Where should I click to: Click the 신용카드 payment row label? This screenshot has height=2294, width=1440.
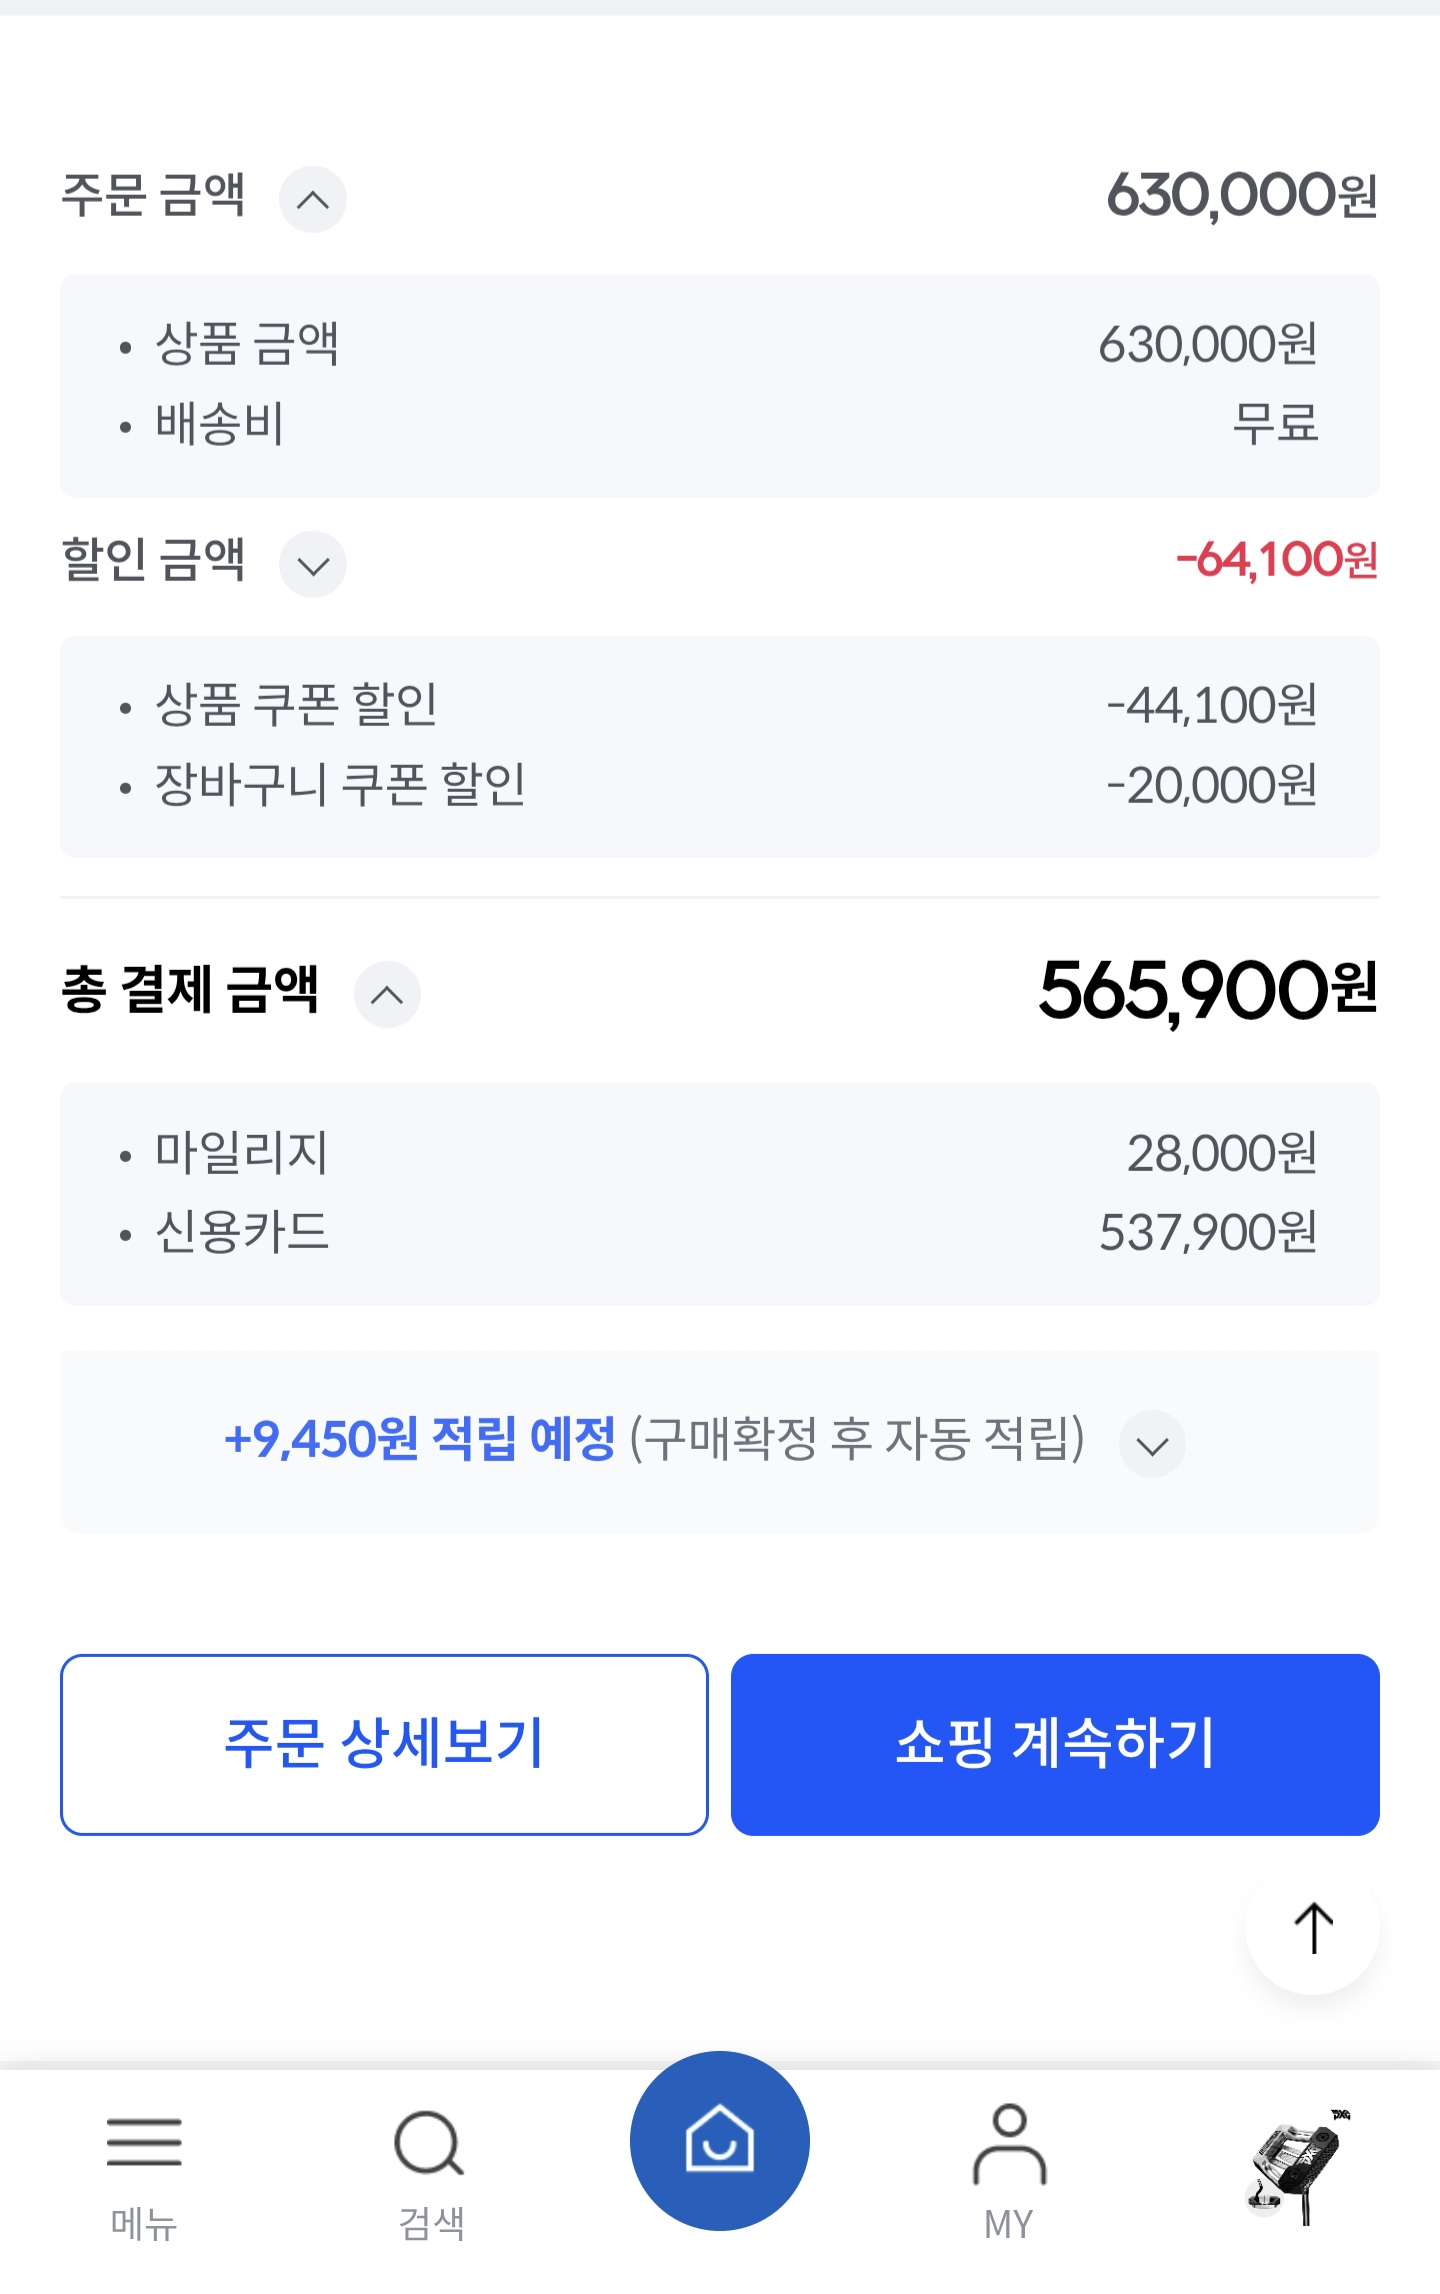click(x=242, y=1232)
